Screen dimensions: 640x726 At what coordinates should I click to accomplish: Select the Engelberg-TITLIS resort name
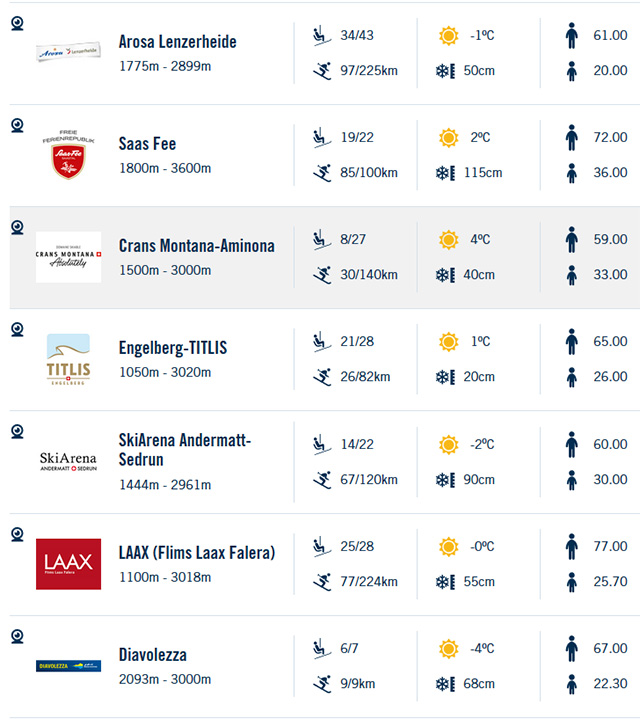click(x=173, y=348)
